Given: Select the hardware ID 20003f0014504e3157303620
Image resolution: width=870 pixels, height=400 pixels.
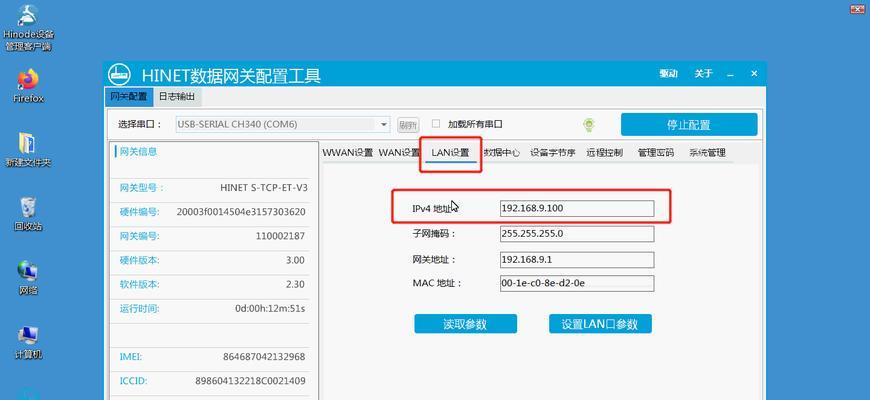Looking at the screenshot, I should pos(241,212).
